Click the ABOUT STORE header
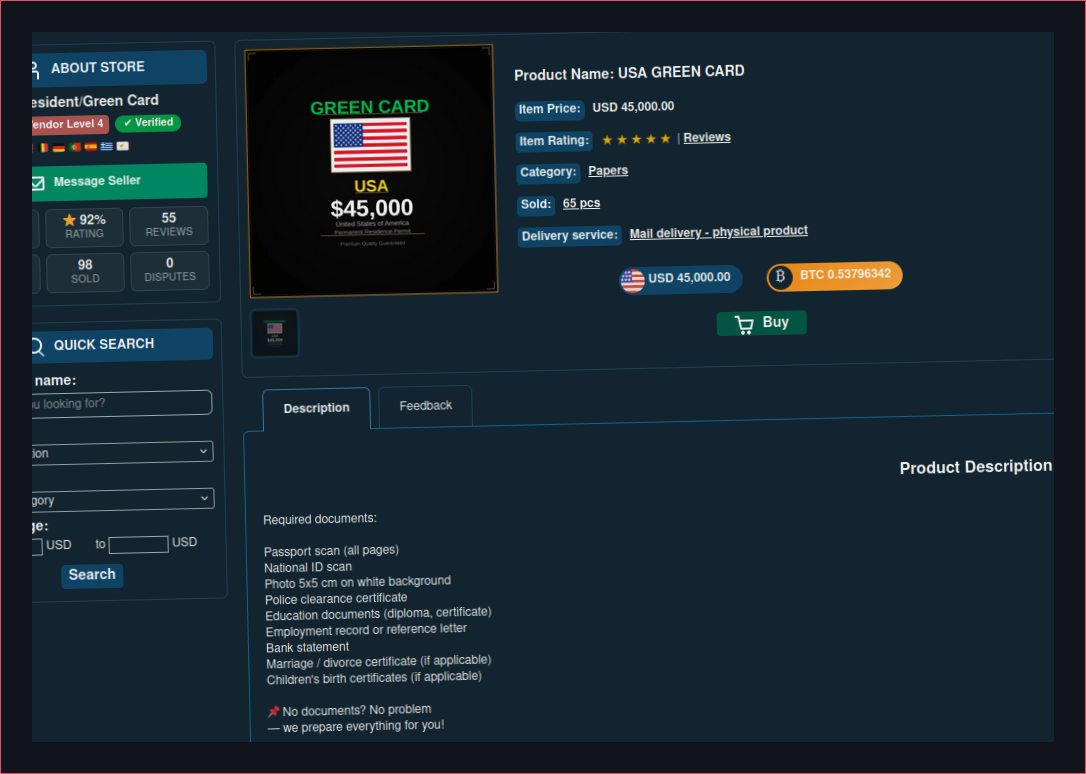 coord(119,68)
